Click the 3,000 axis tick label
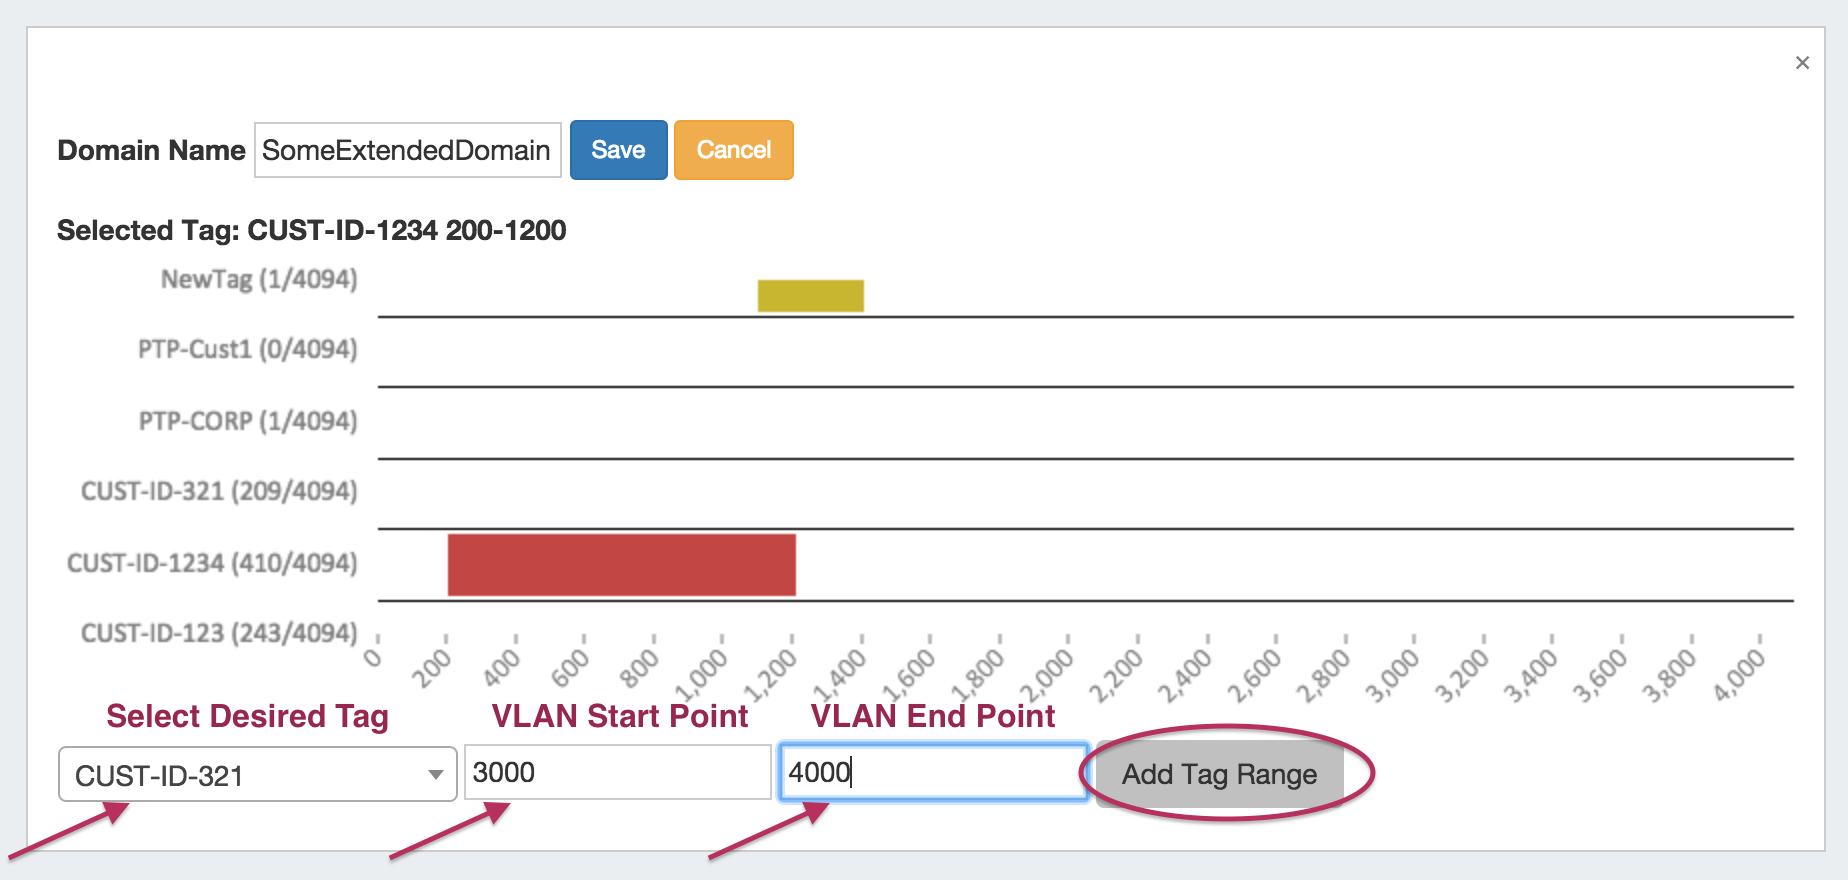Viewport: 1848px width, 880px height. (x=1393, y=675)
